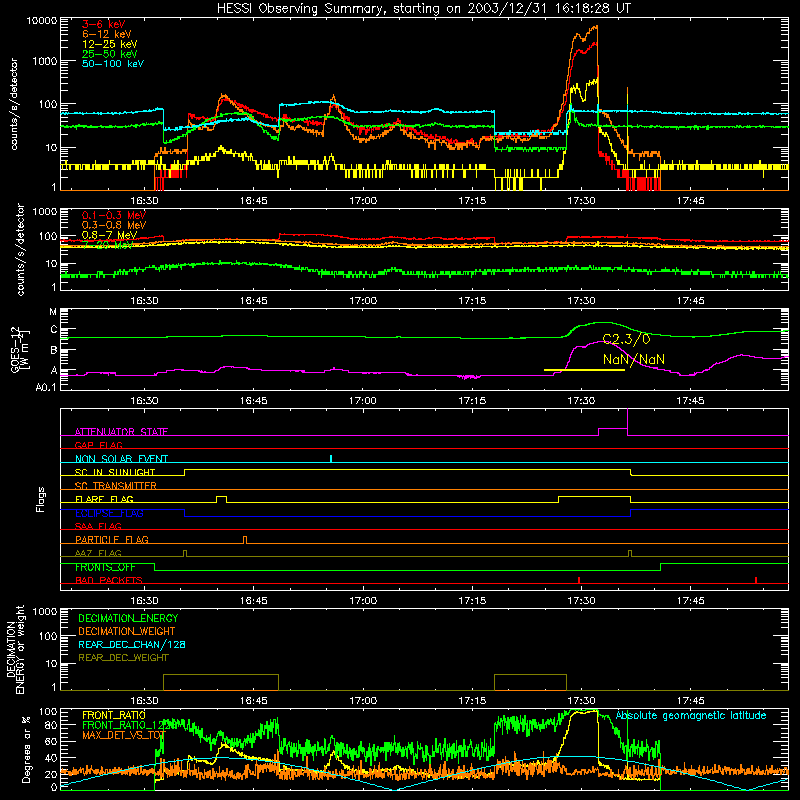This screenshot has width=800, height=800.
Task: Select the 0.1-0.3 MeV legend label
Action: 114,215
